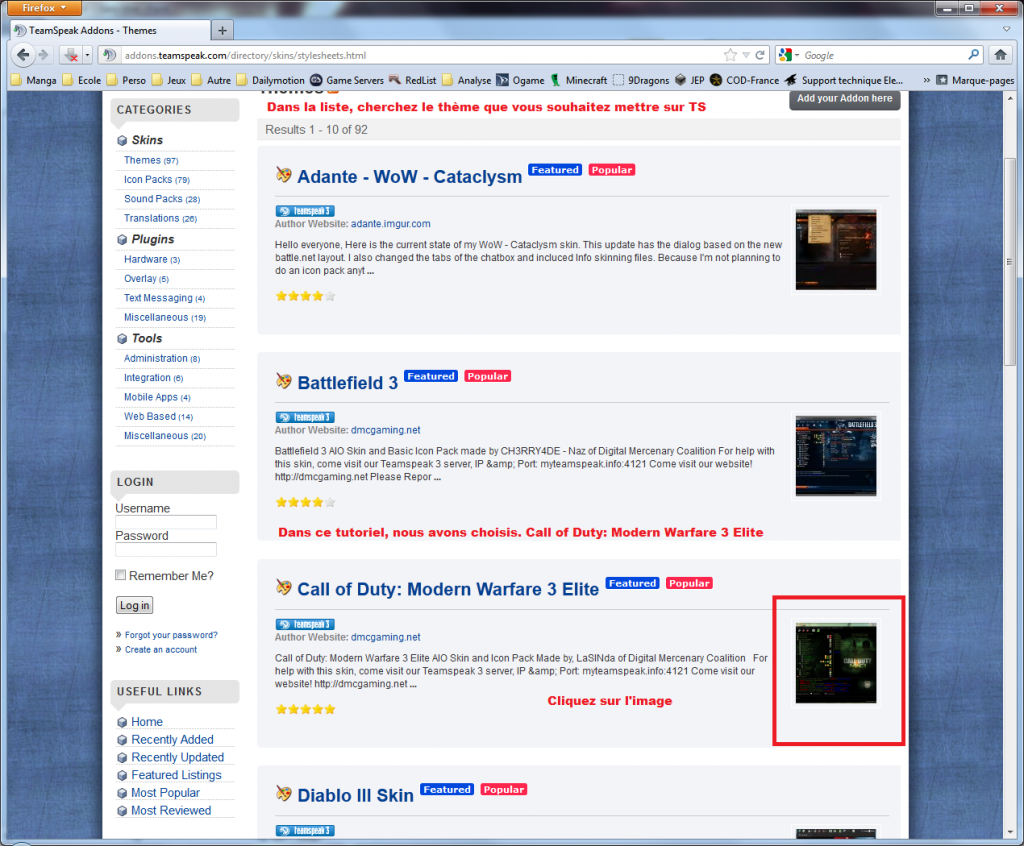Show URL history dropdown arrow

pos(746,55)
